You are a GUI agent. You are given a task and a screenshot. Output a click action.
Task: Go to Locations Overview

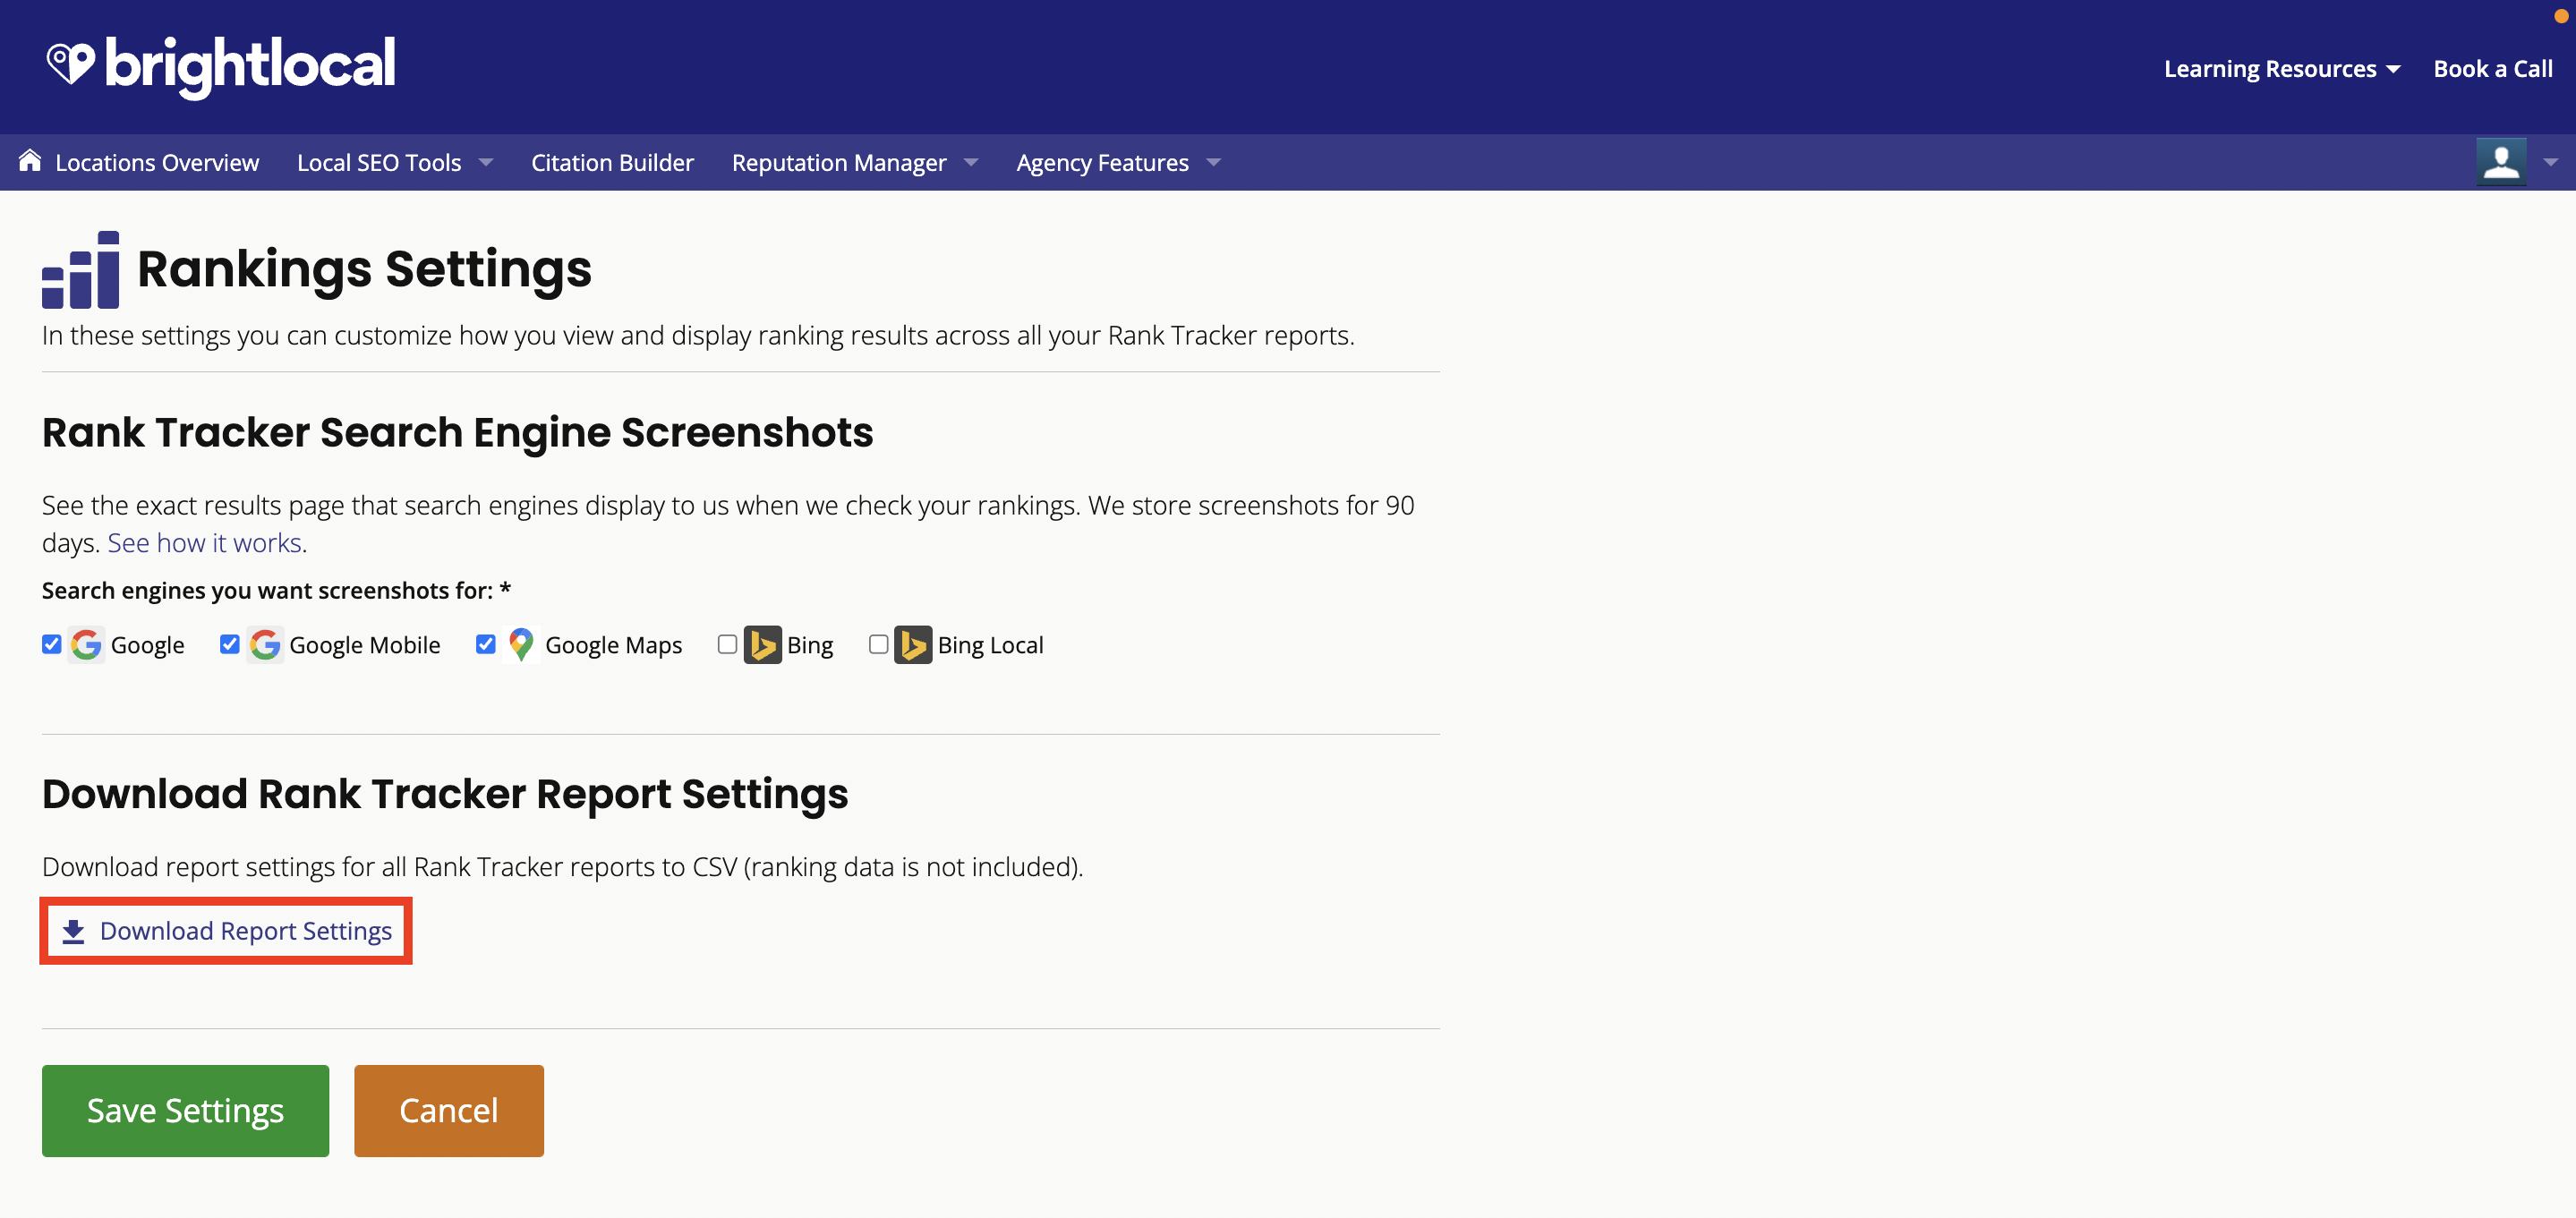coord(157,163)
